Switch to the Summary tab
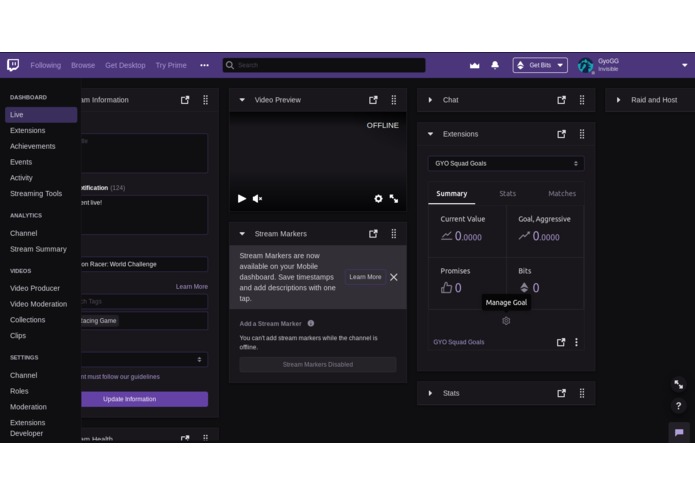Viewport: 695px width, 494px height. pos(451,194)
